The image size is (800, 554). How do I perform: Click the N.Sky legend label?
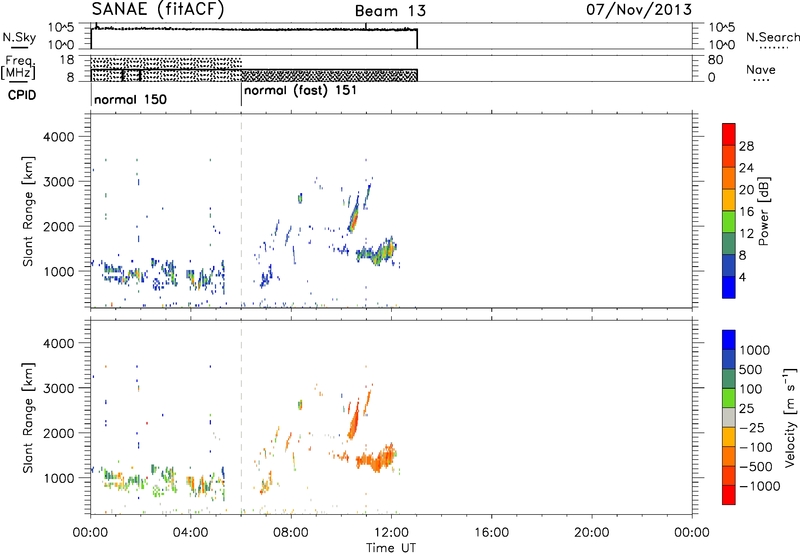click(19, 37)
